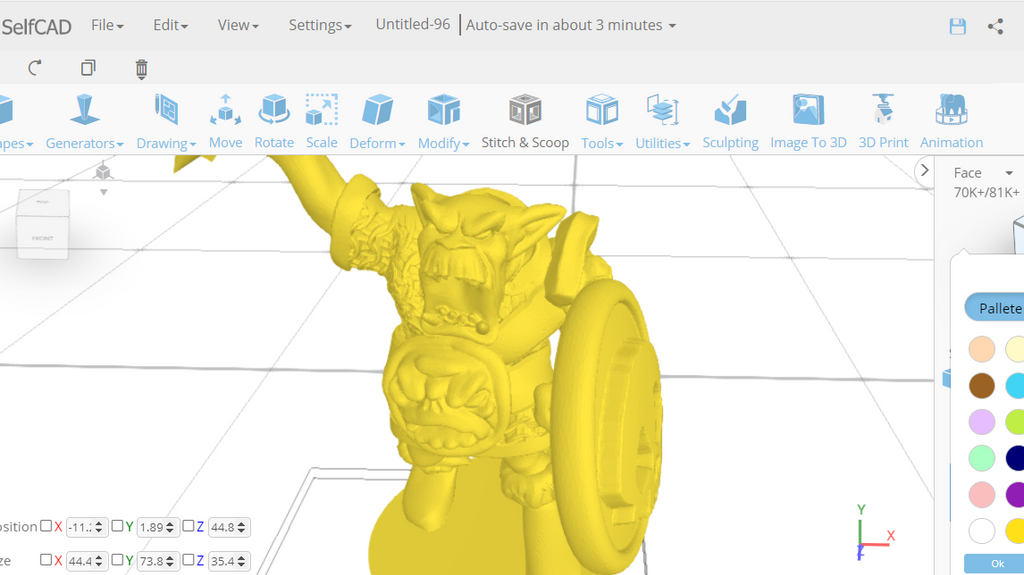Pick the lavender color swatch
The image size is (1024, 575).
pyautogui.click(x=982, y=422)
